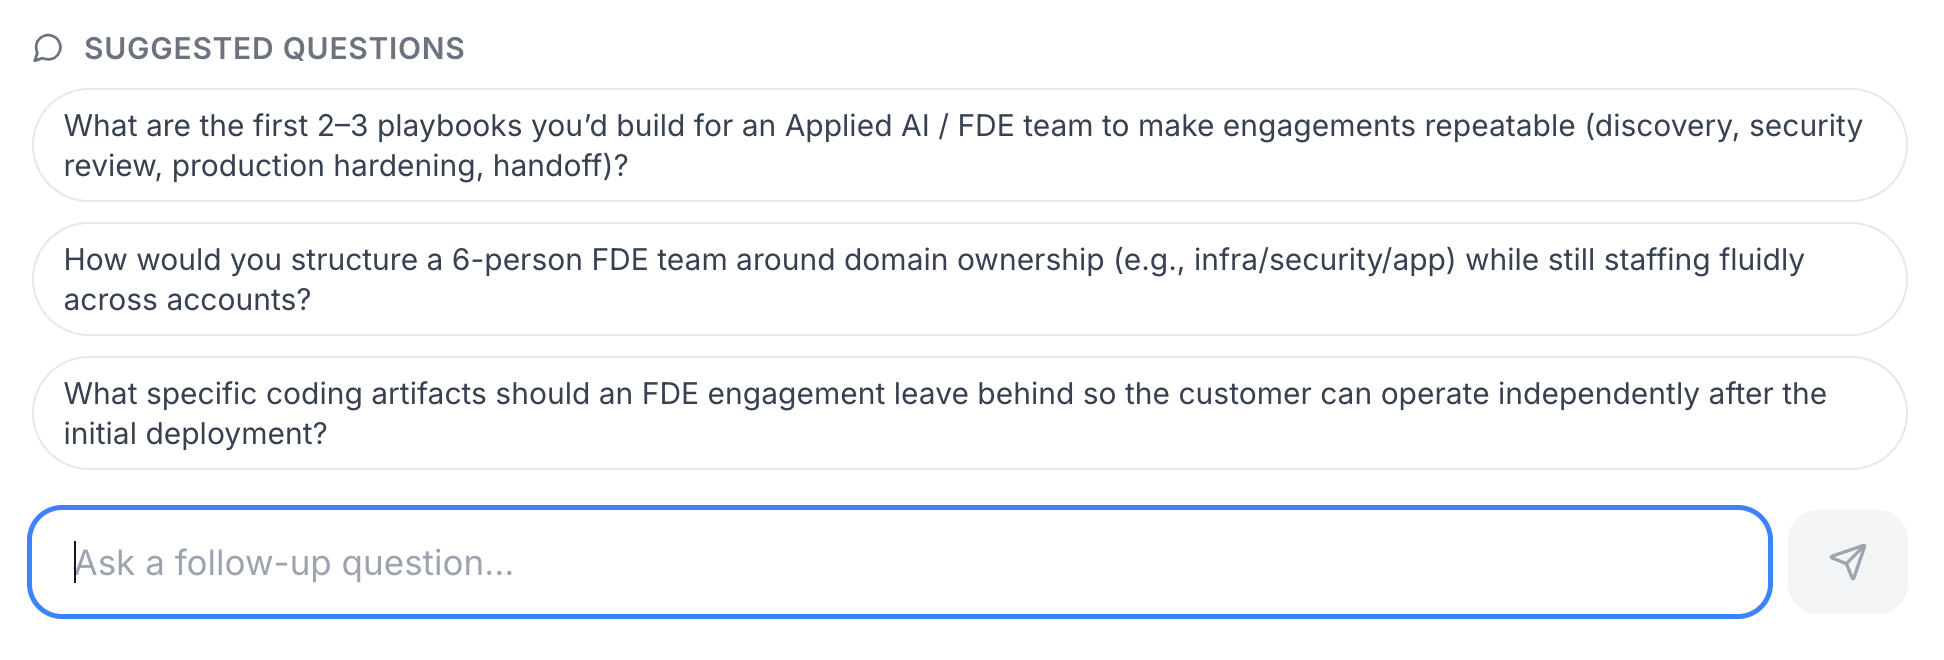Focus the follow-up question input field
This screenshot has width=1944, height=660.
[x=899, y=562]
